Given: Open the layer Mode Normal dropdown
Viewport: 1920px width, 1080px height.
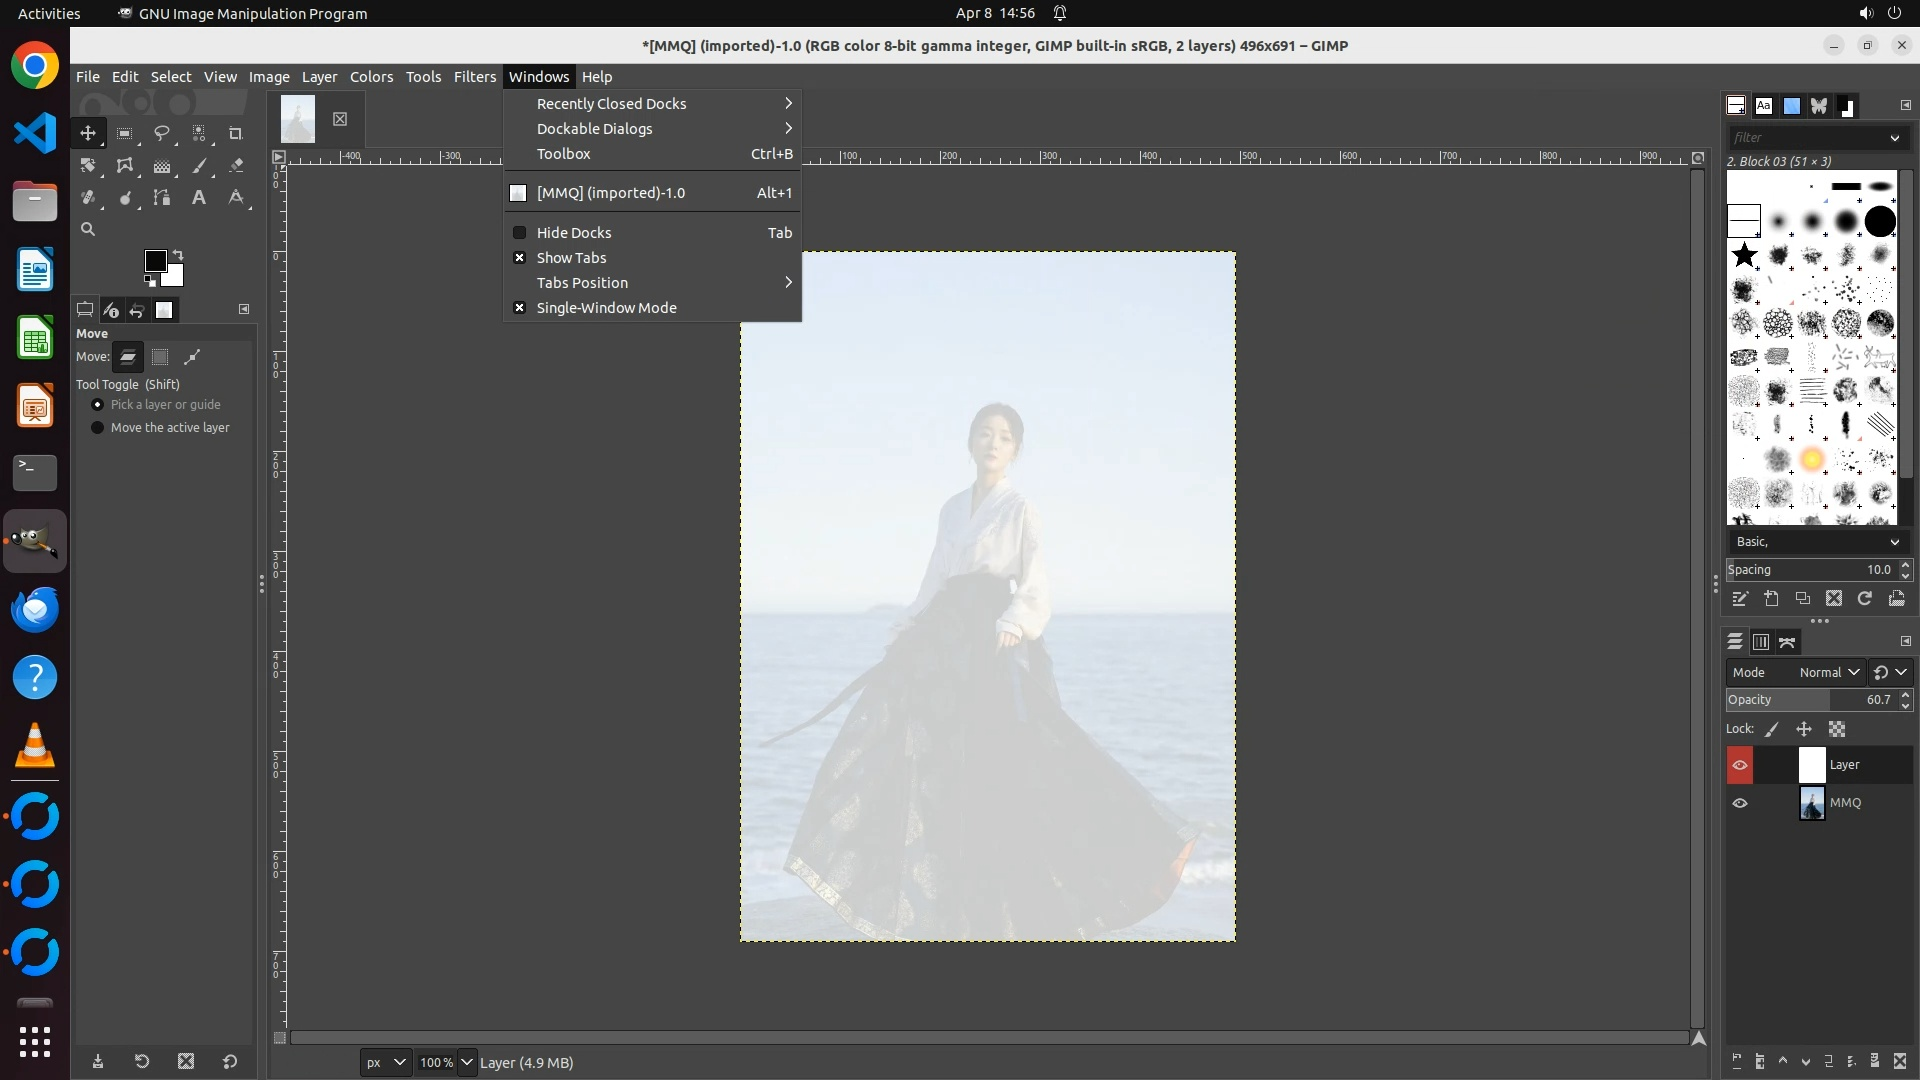Looking at the screenshot, I should tap(1828, 673).
